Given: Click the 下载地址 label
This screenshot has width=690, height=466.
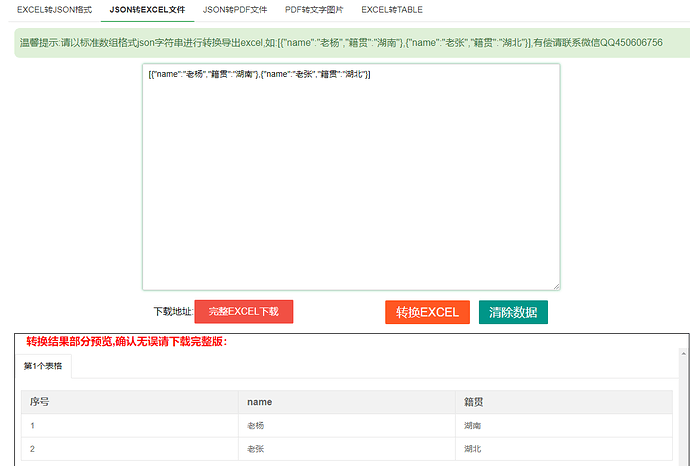Looking at the screenshot, I should (173, 312).
